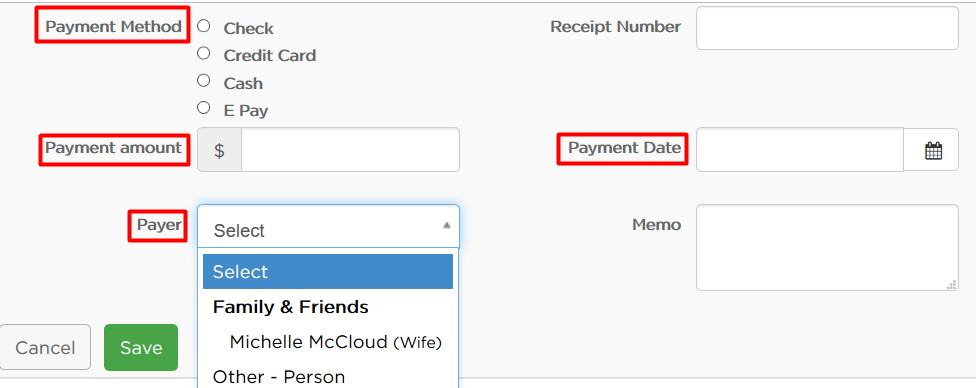This screenshot has width=976, height=388.
Task: Open the Payment Date calendar picker icon
Action: [x=932, y=150]
